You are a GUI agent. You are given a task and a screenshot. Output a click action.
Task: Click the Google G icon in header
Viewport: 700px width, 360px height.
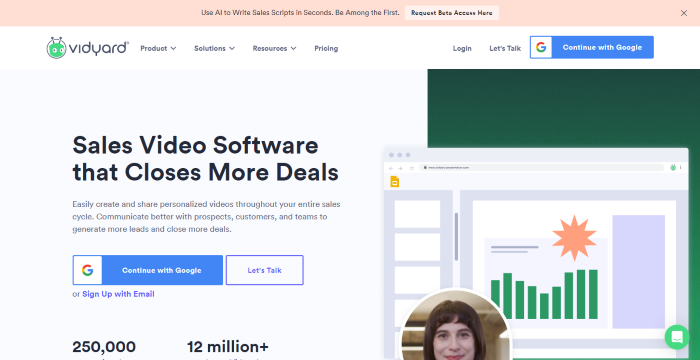tap(541, 47)
